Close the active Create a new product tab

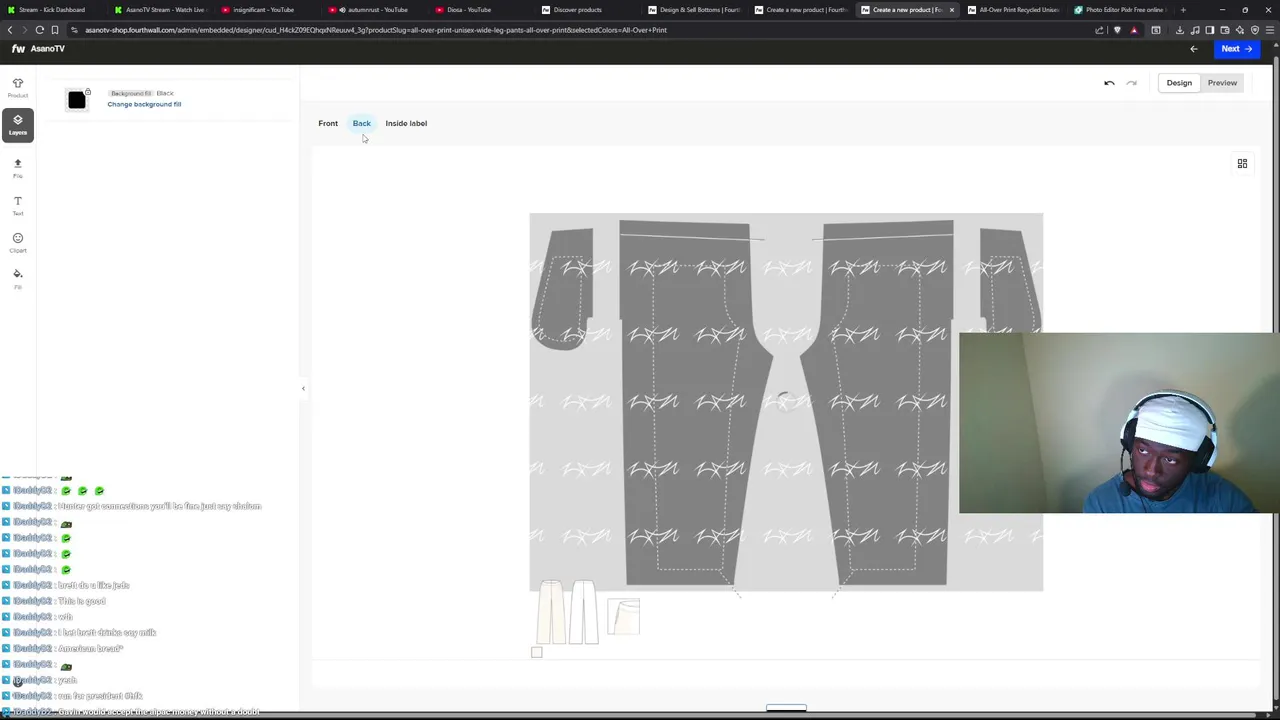coord(951,10)
